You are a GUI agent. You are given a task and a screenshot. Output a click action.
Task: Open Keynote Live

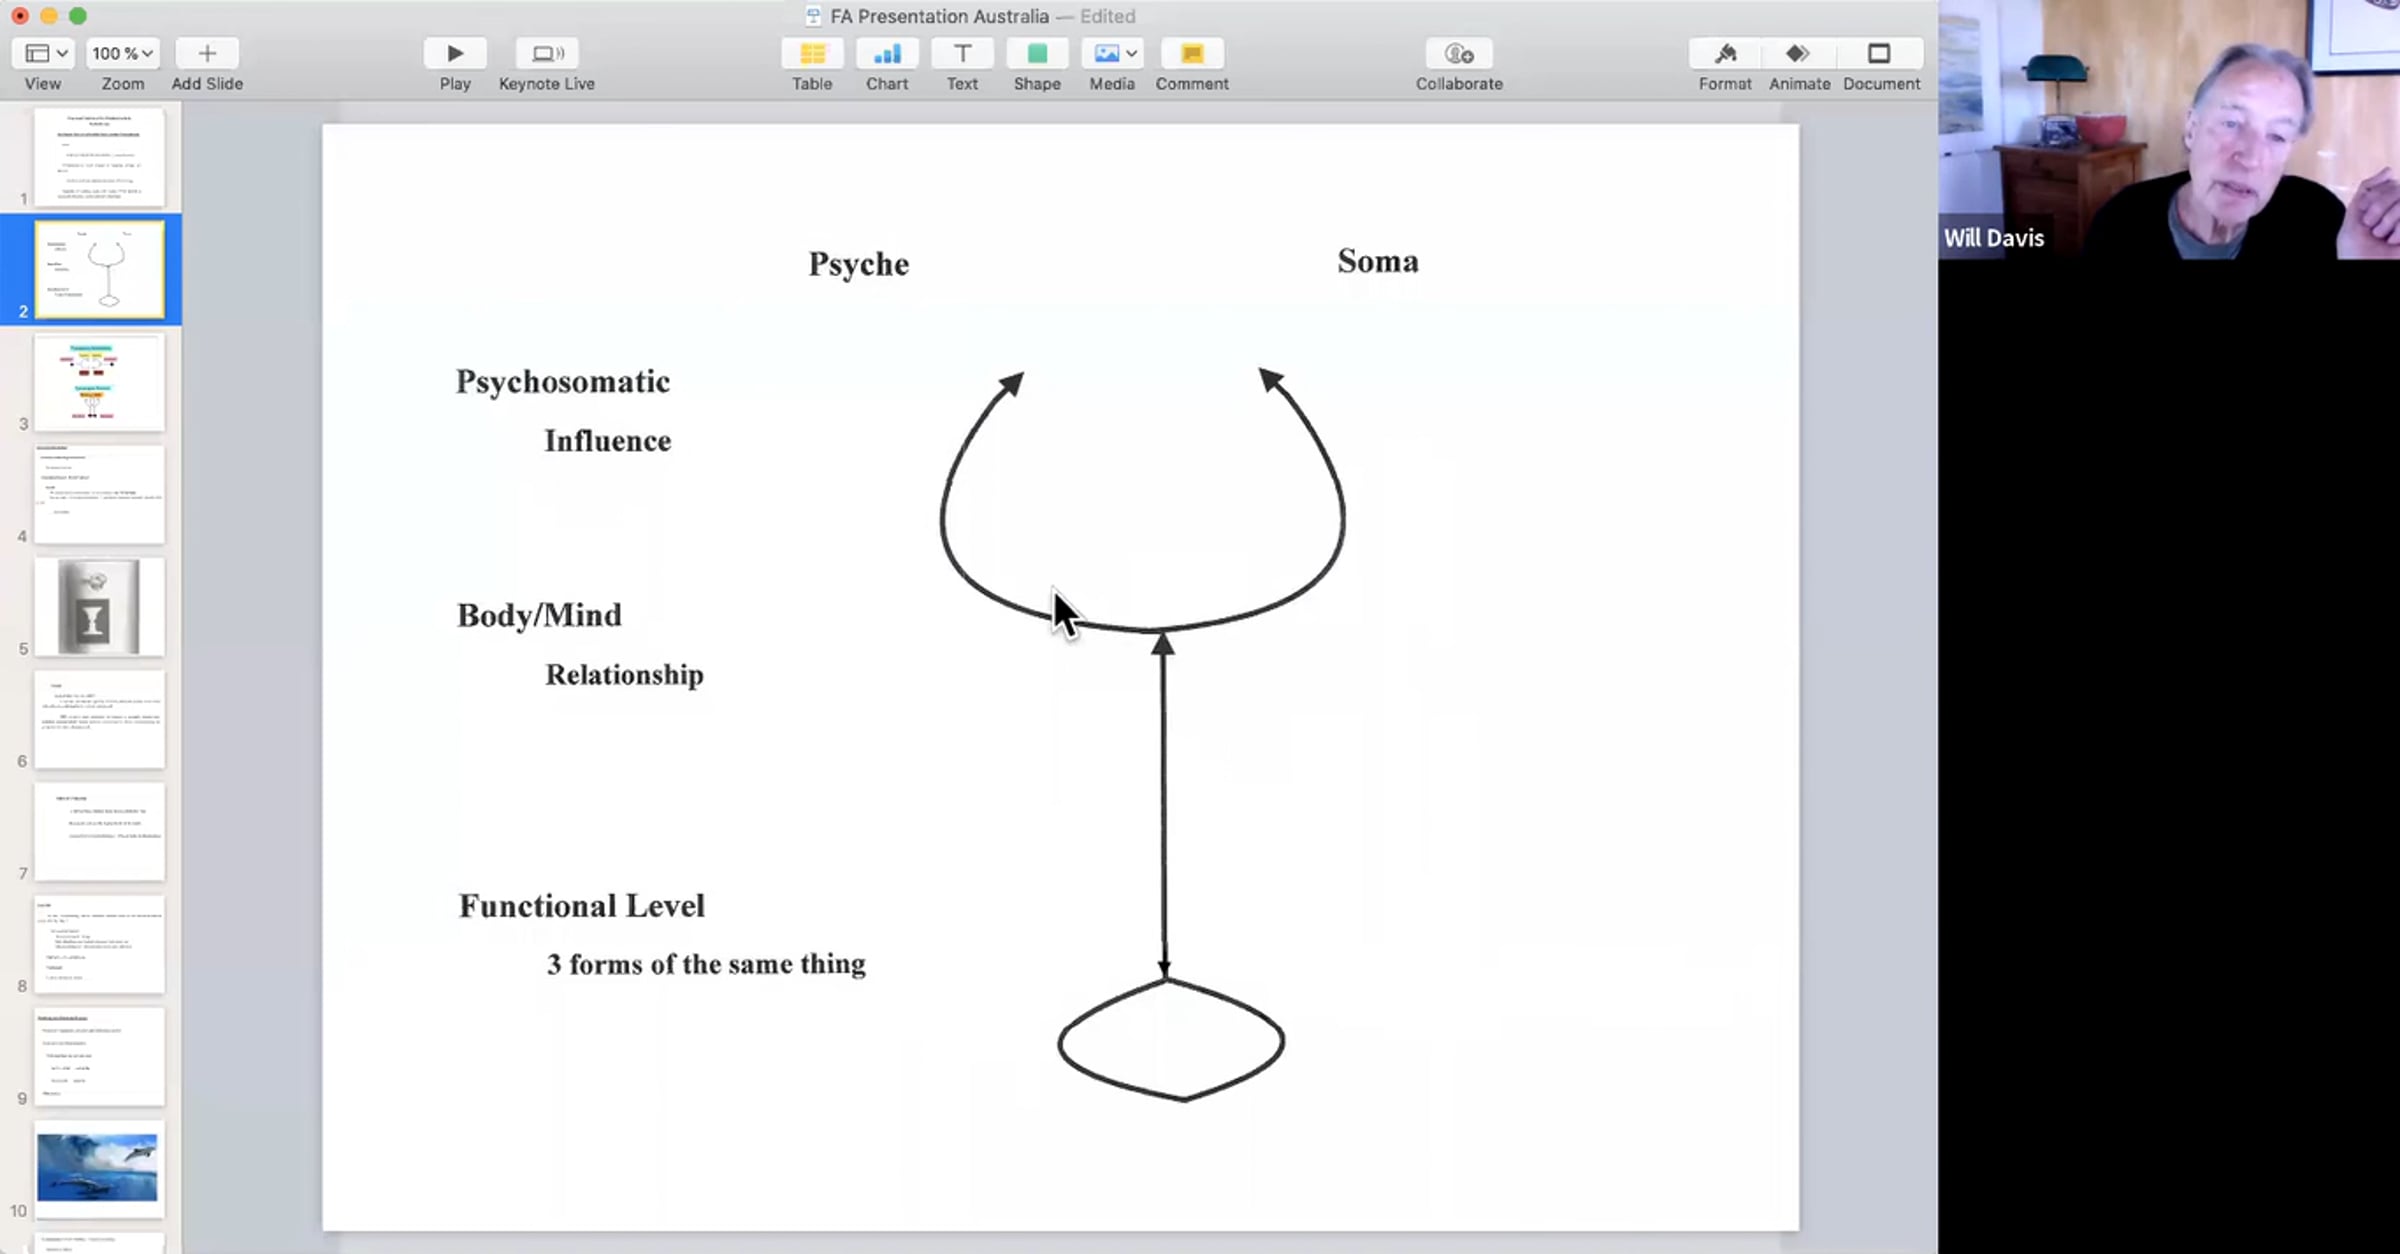(547, 53)
